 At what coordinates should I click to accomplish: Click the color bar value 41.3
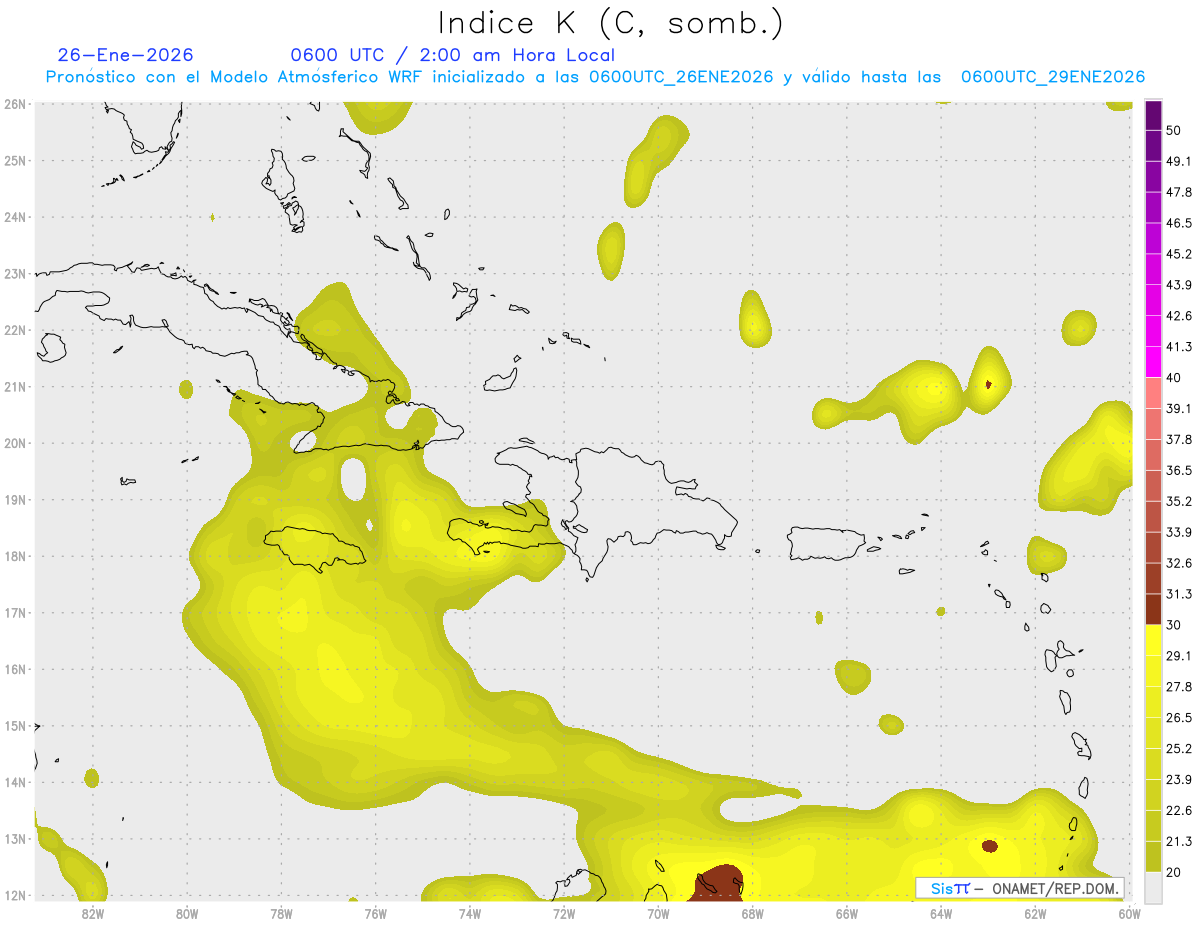point(1179,347)
